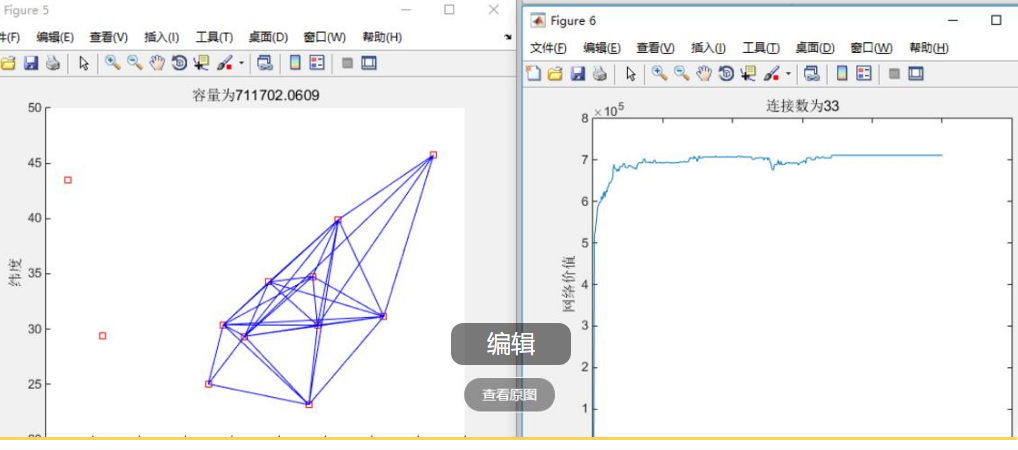Activate Rotate 3D tool in Figure 5
This screenshot has height=450, width=1018.
click(x=179, y=63)
